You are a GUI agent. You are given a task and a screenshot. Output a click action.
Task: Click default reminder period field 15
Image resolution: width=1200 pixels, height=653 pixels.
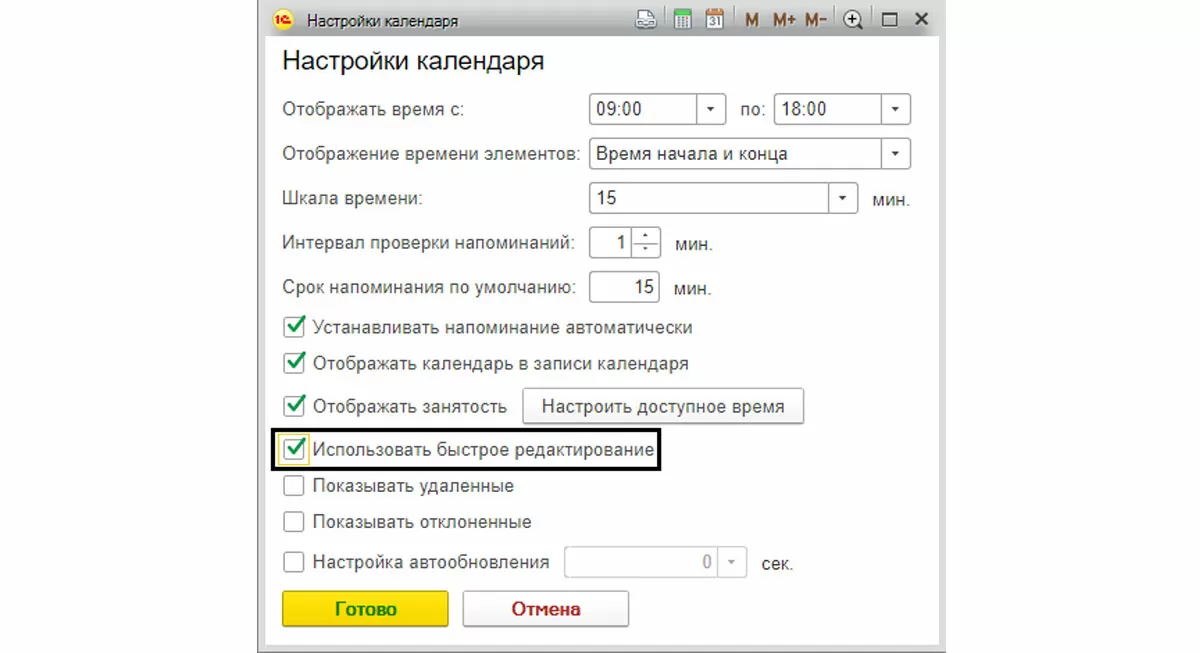(x=625, y=287)
